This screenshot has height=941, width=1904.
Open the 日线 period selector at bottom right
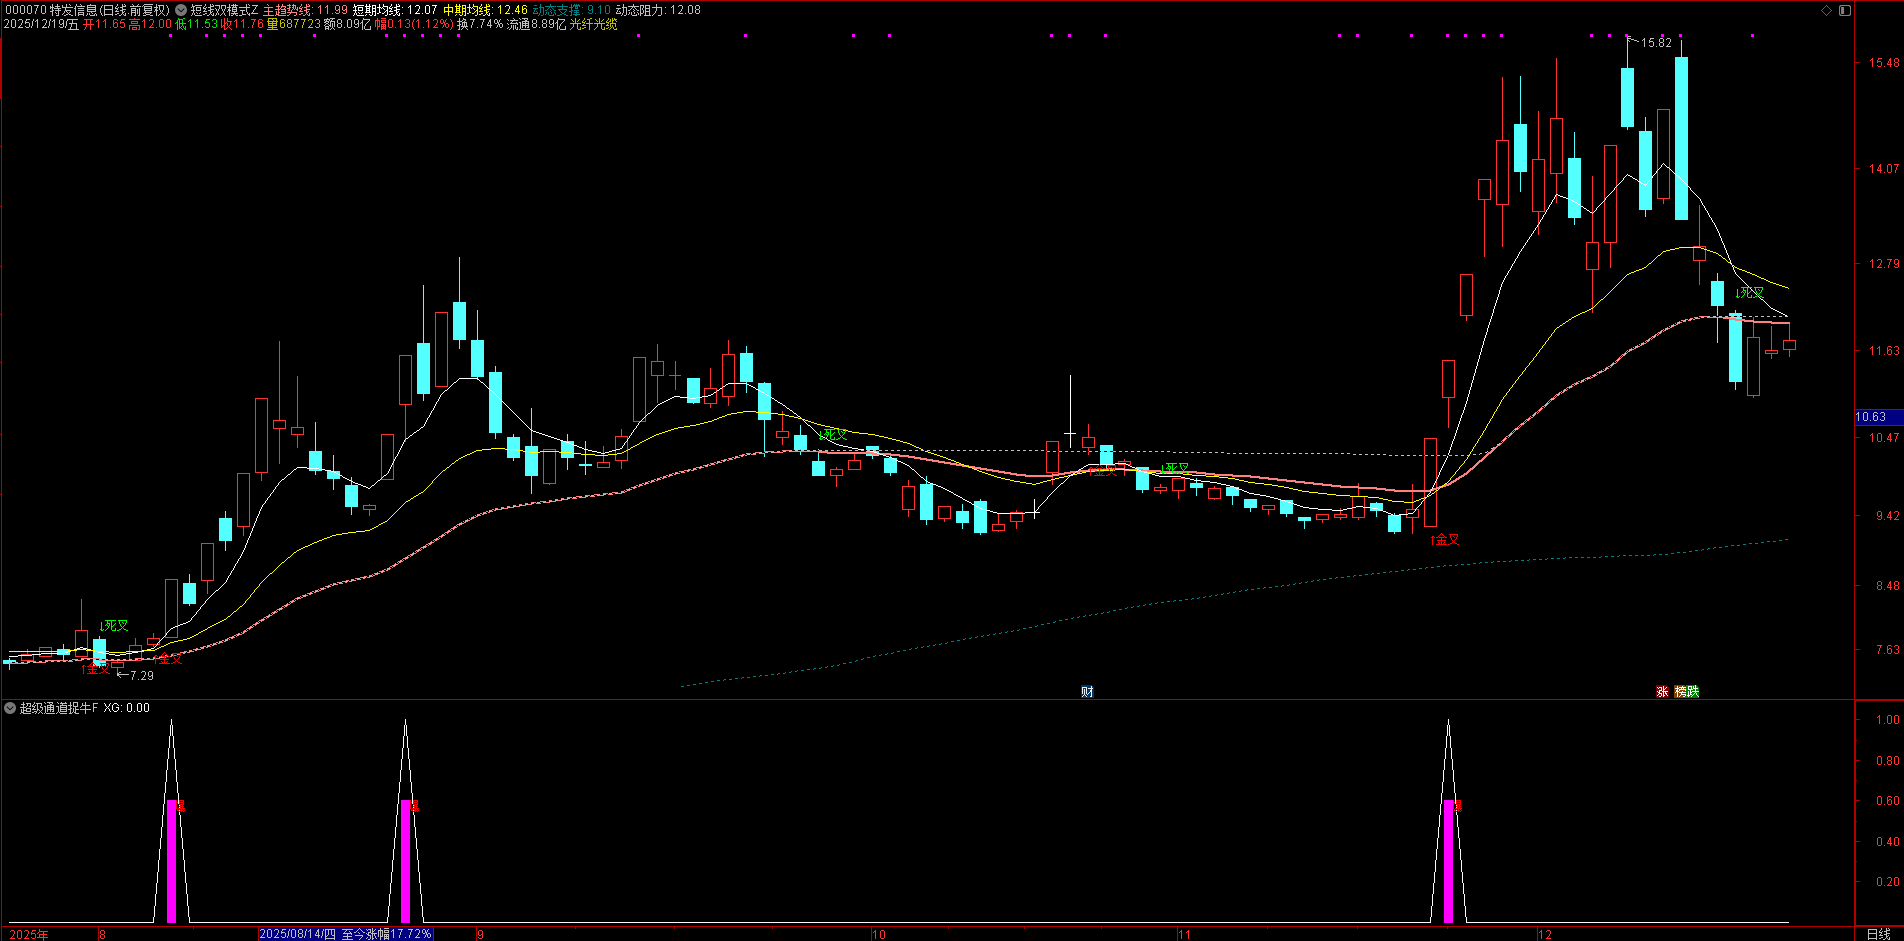coord(1878,934)
